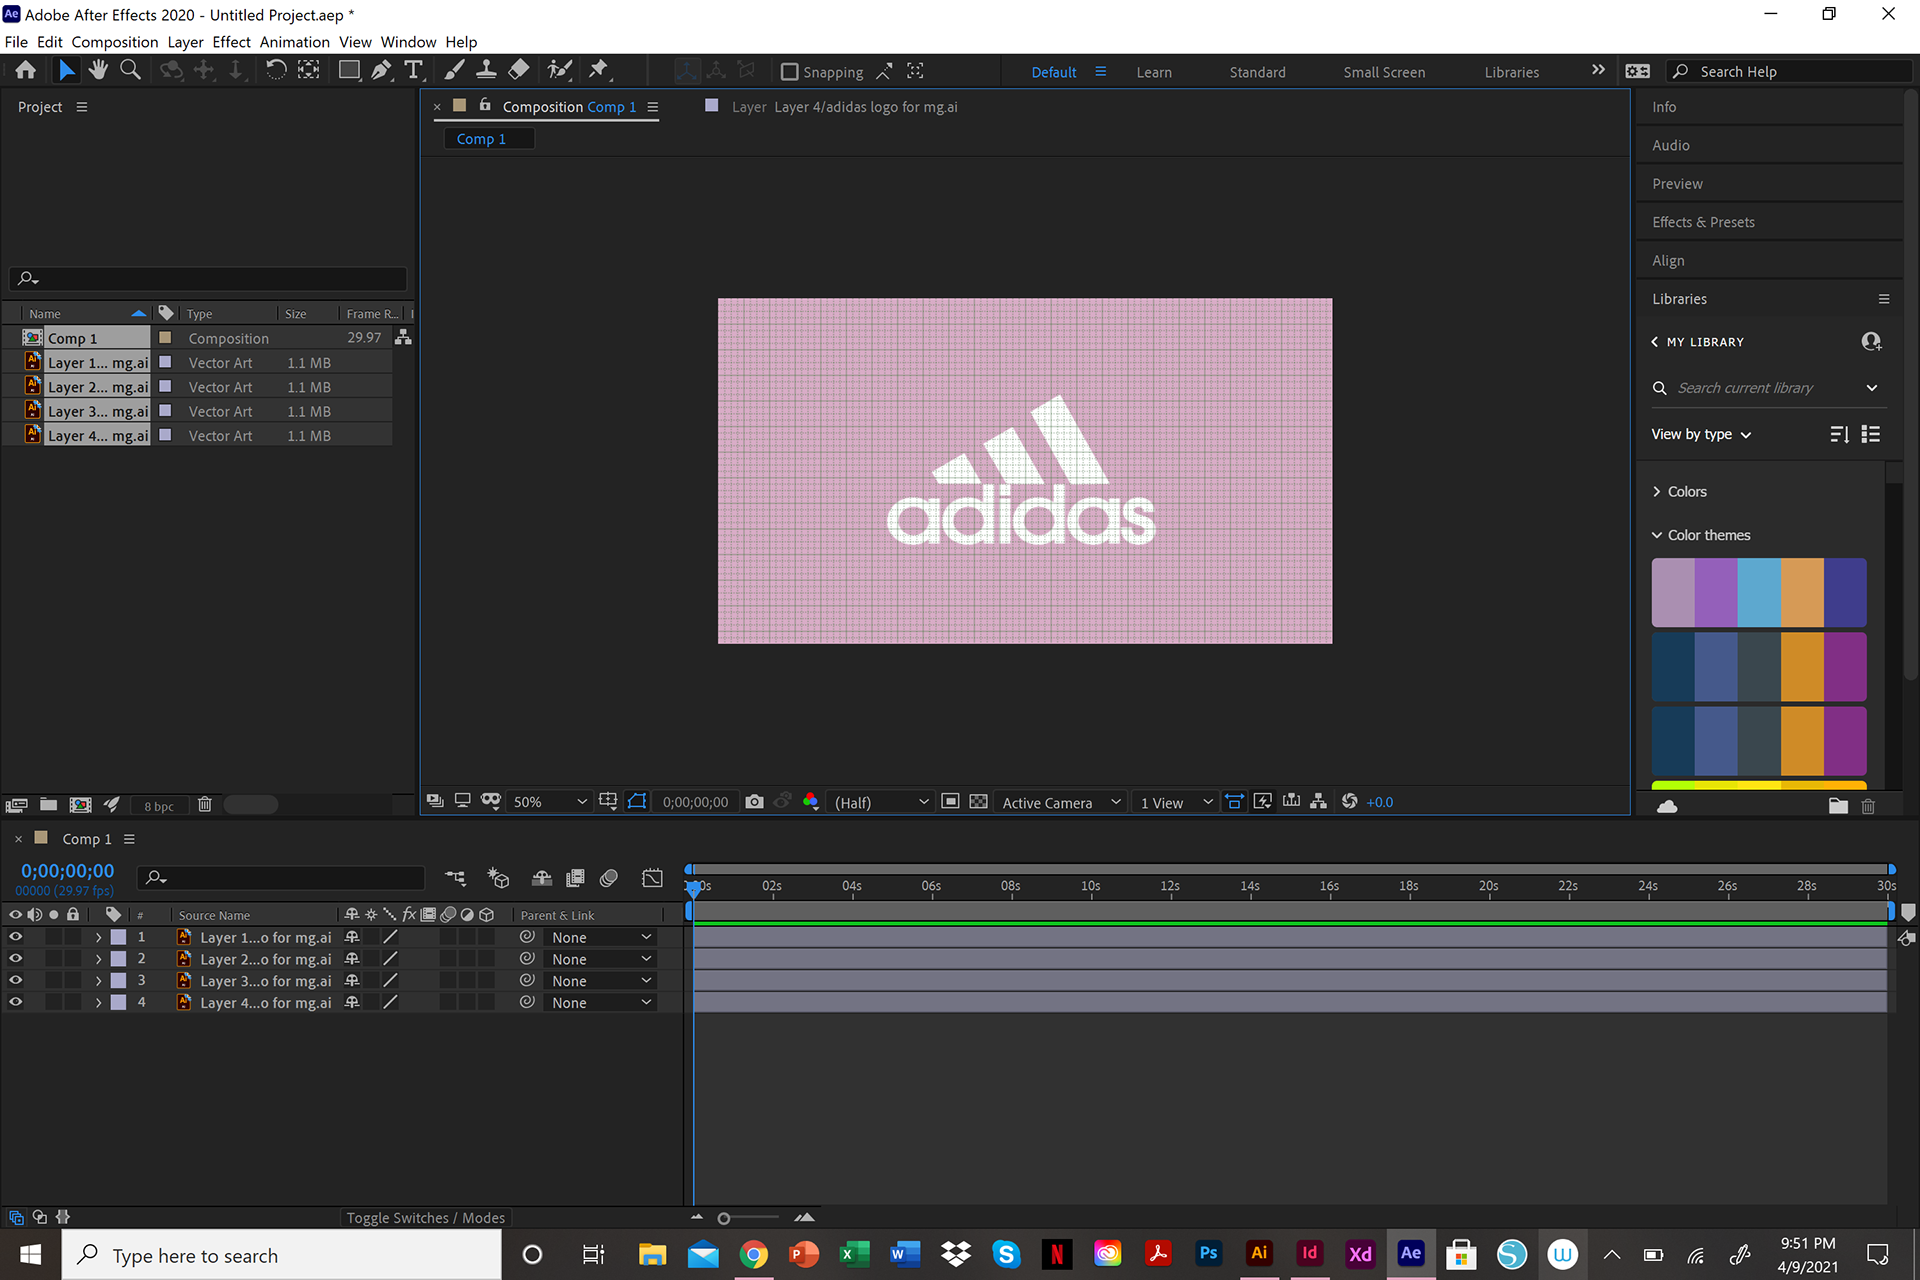
Task: Select Layer 4... mg.ai in Project panel
Action: tap(98, 435)
